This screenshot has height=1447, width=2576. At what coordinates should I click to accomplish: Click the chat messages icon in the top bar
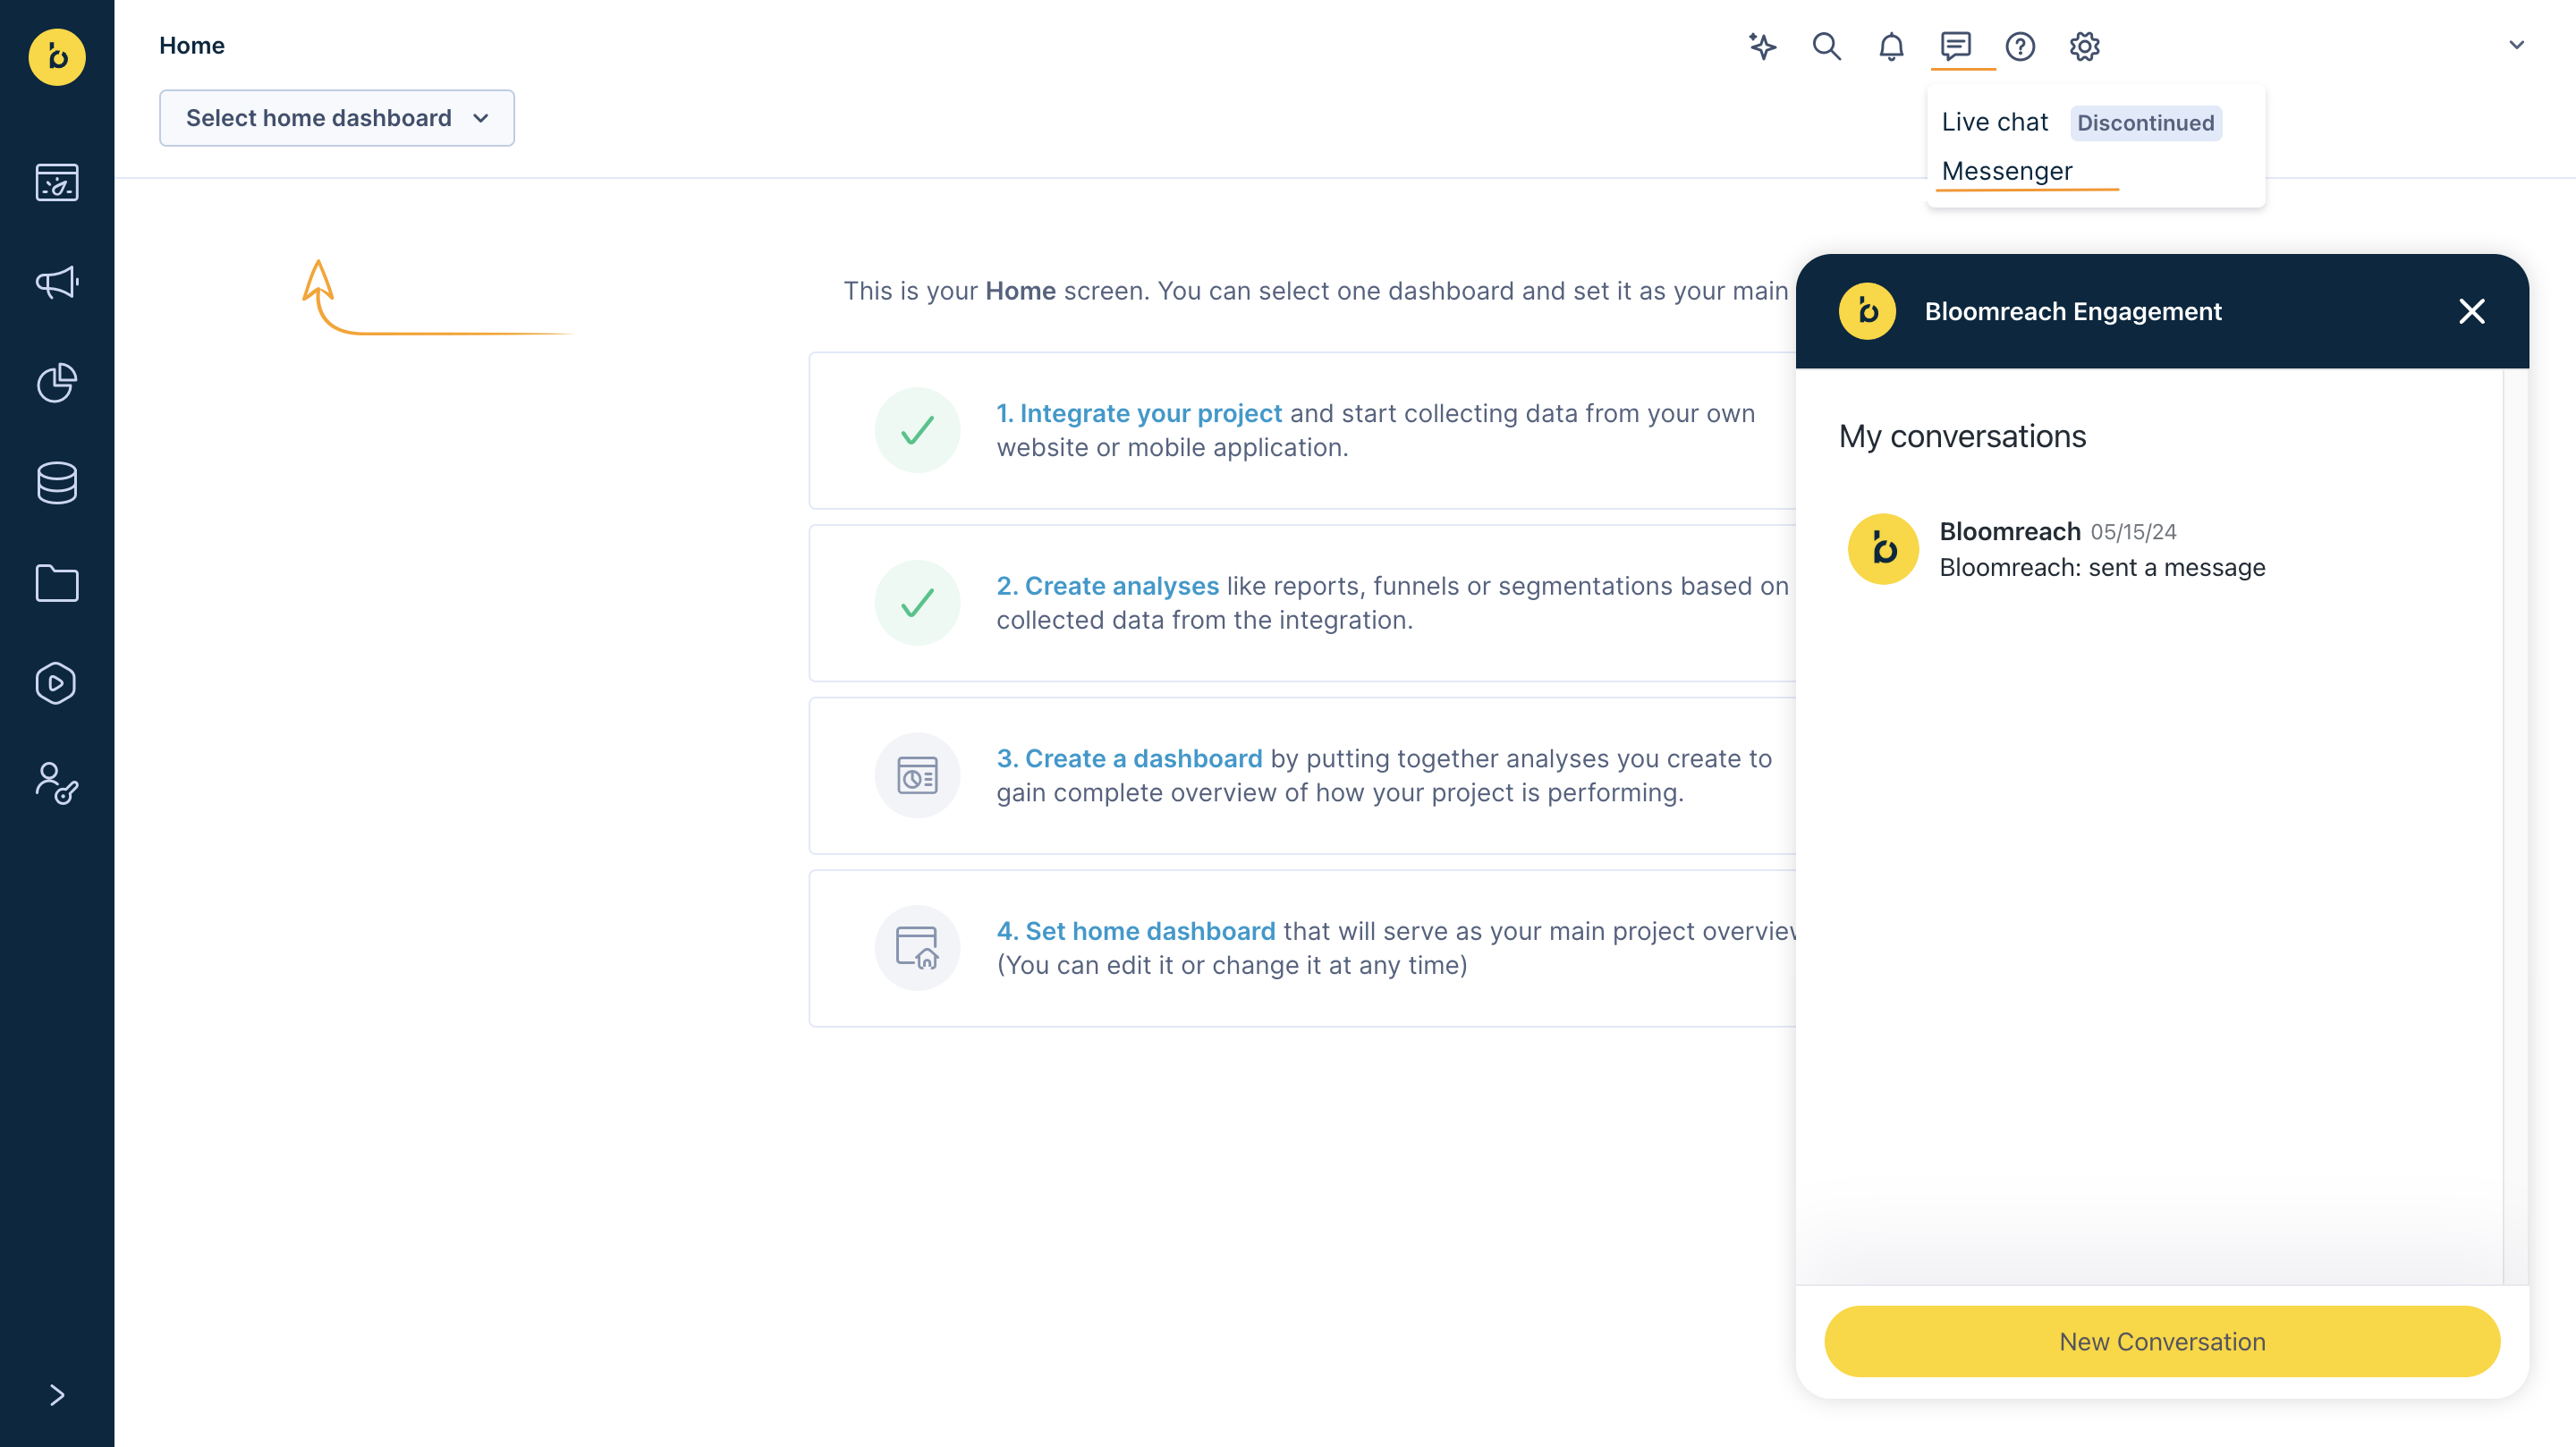(x=1956, y=46)
